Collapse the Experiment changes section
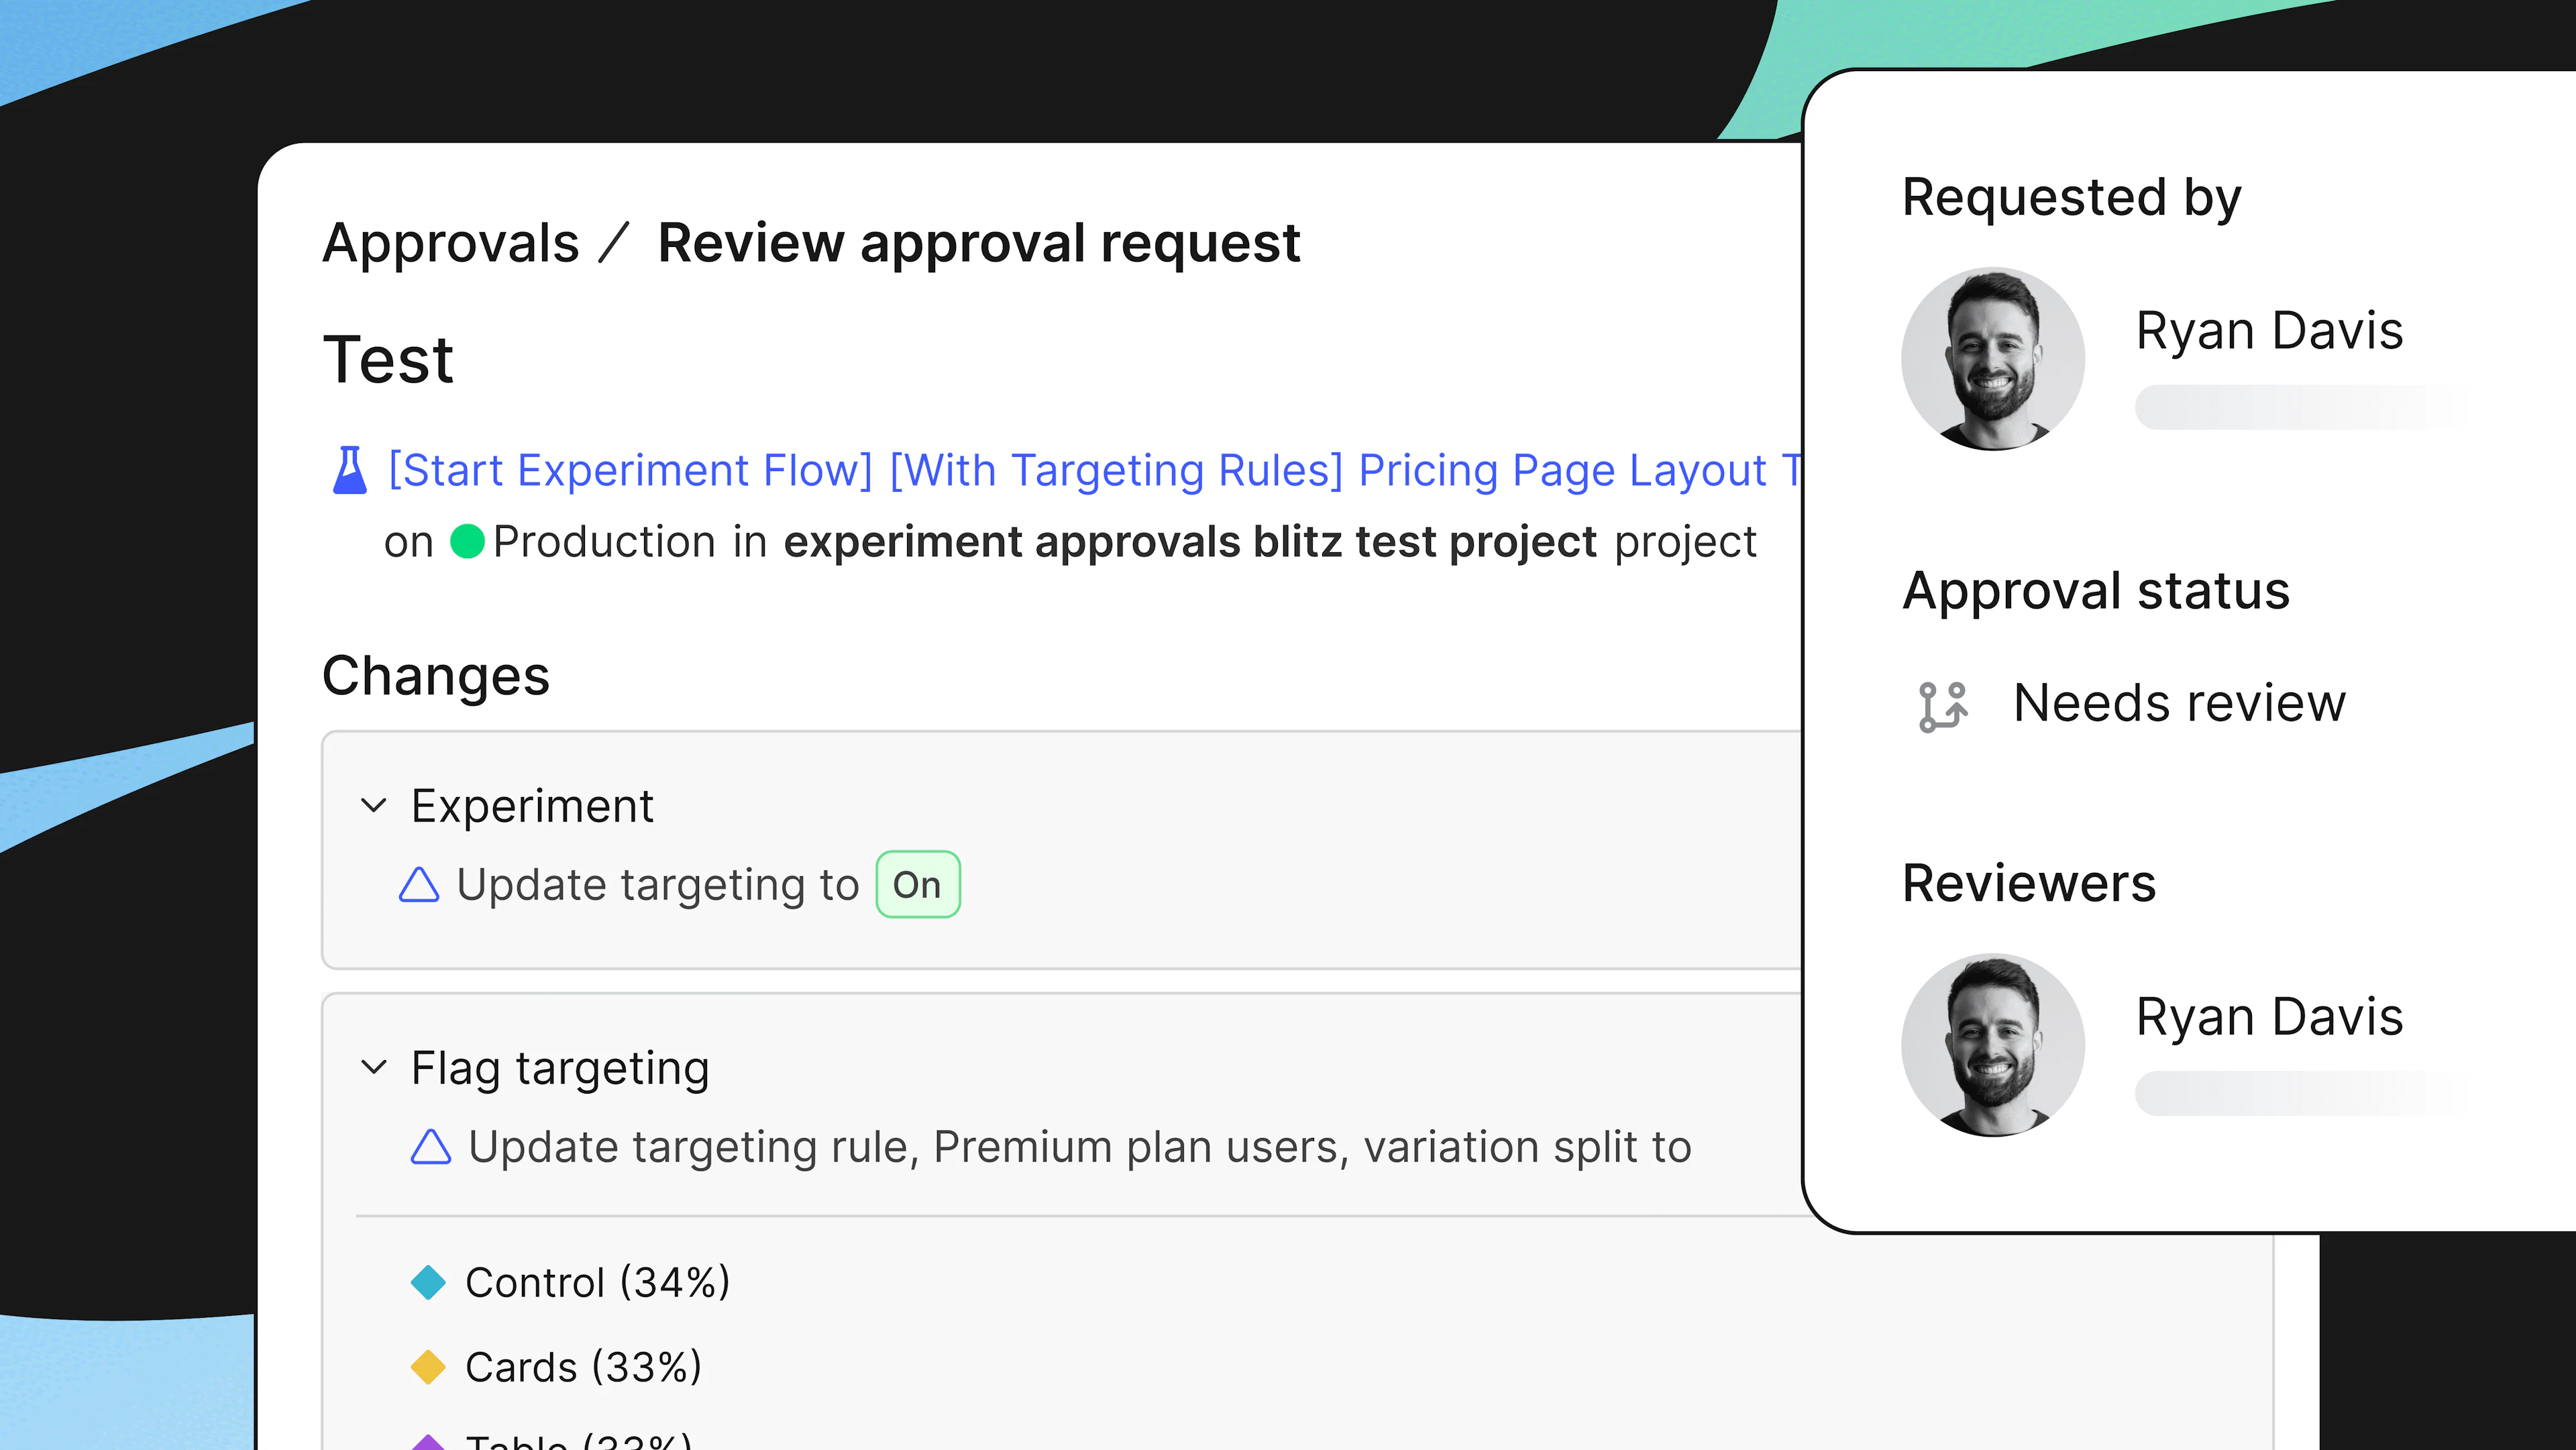 (373, 805)
